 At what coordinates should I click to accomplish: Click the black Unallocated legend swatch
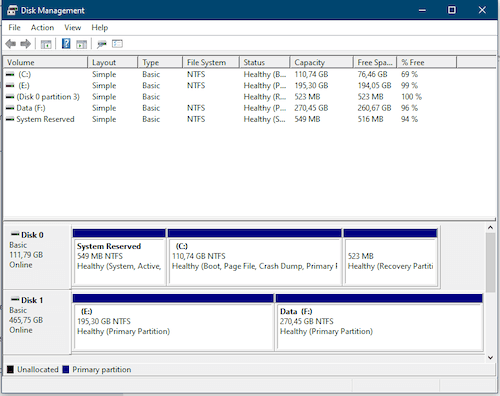click(x=10, y=369)
